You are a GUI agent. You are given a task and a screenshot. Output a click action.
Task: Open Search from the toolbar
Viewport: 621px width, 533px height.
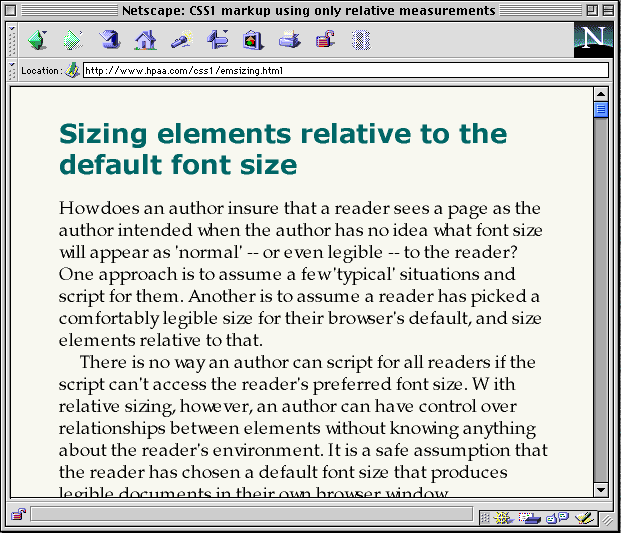(x=181, y=41)
